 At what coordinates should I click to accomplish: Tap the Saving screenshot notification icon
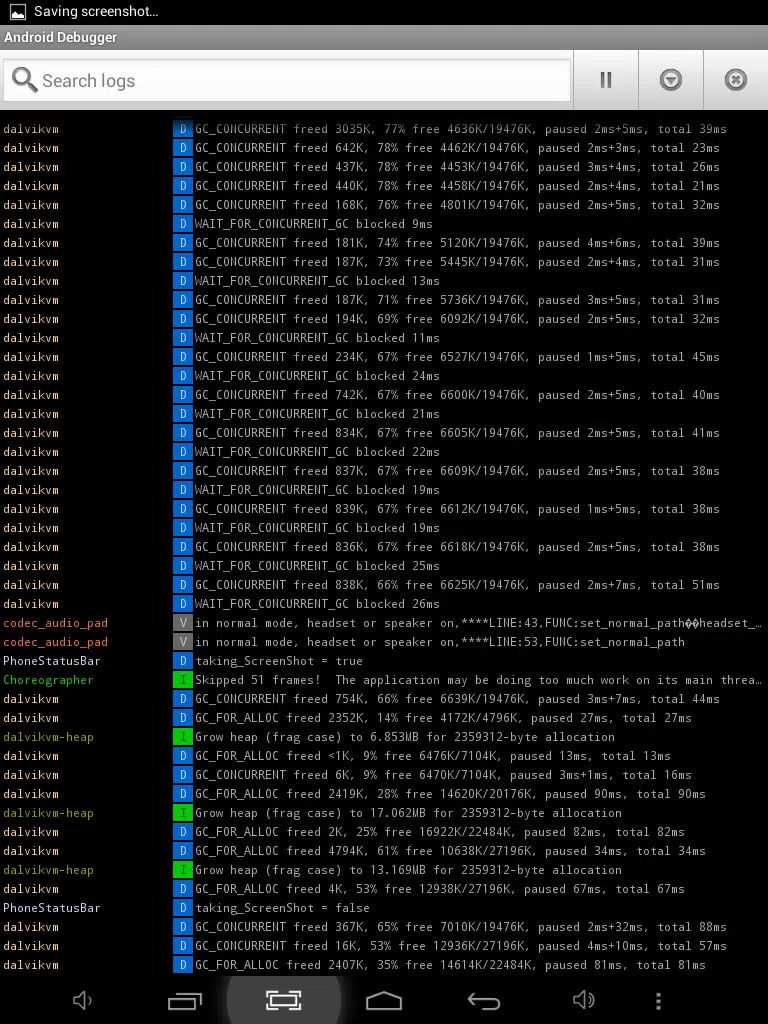click(x=18, y=11)
